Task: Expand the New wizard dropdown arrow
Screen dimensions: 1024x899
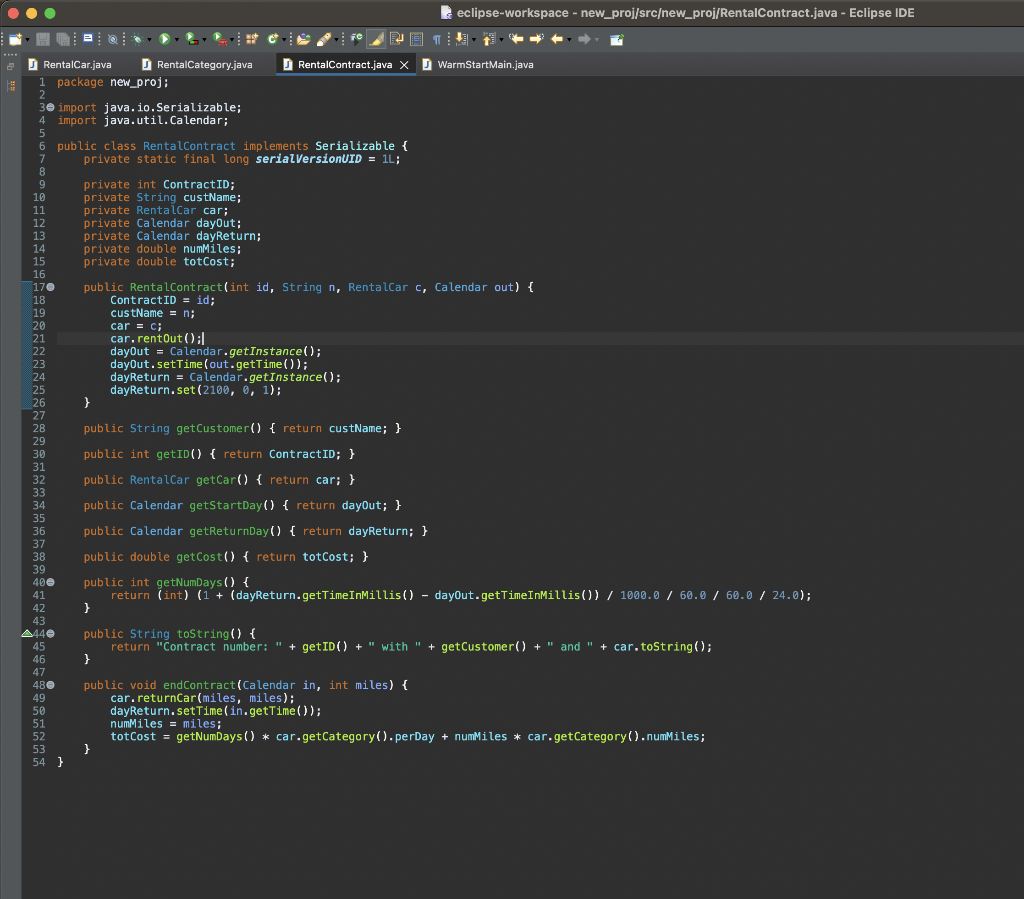Action: 26,38
